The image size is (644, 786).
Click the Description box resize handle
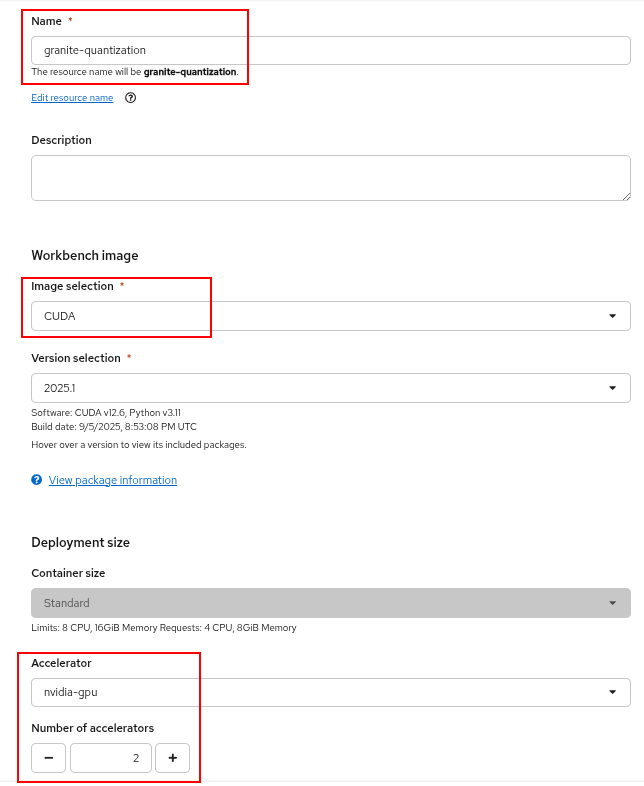tap(625, 195)
